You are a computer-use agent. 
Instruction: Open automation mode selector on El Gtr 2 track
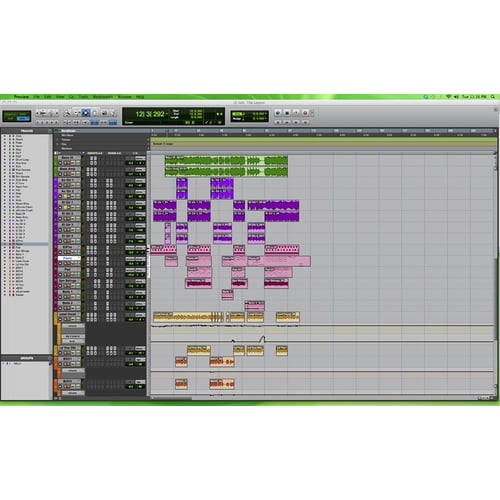[x=78, y=219]
